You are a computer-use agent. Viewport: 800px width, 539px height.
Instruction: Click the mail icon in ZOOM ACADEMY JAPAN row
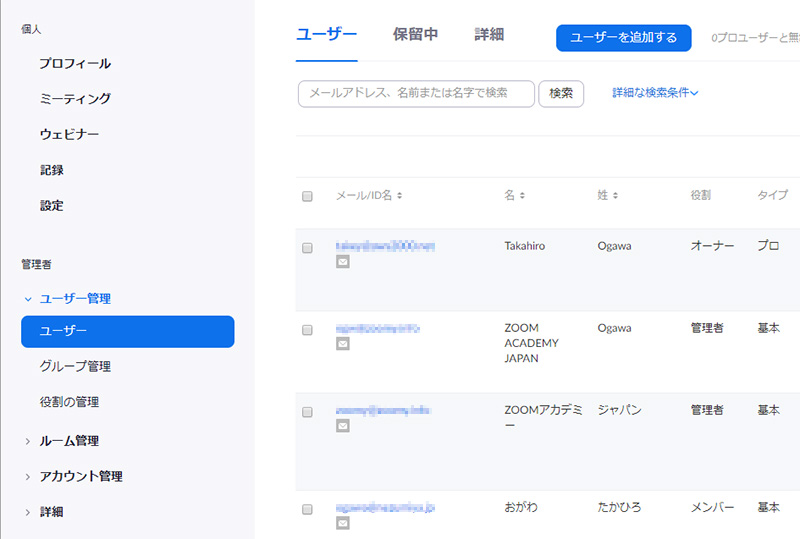coord(342,344)
